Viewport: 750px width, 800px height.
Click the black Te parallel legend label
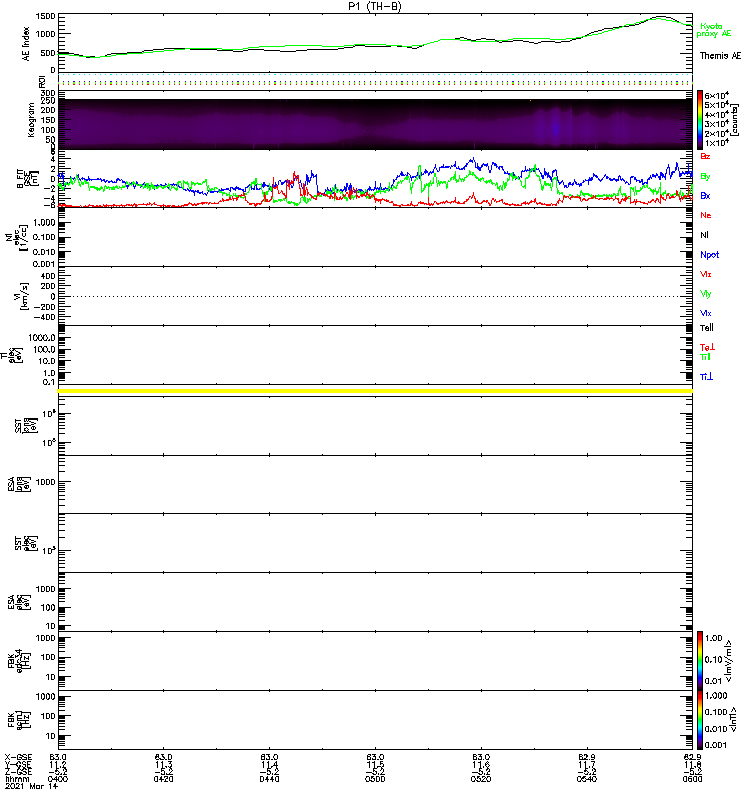pyautogui.click(x=707, y=328)
